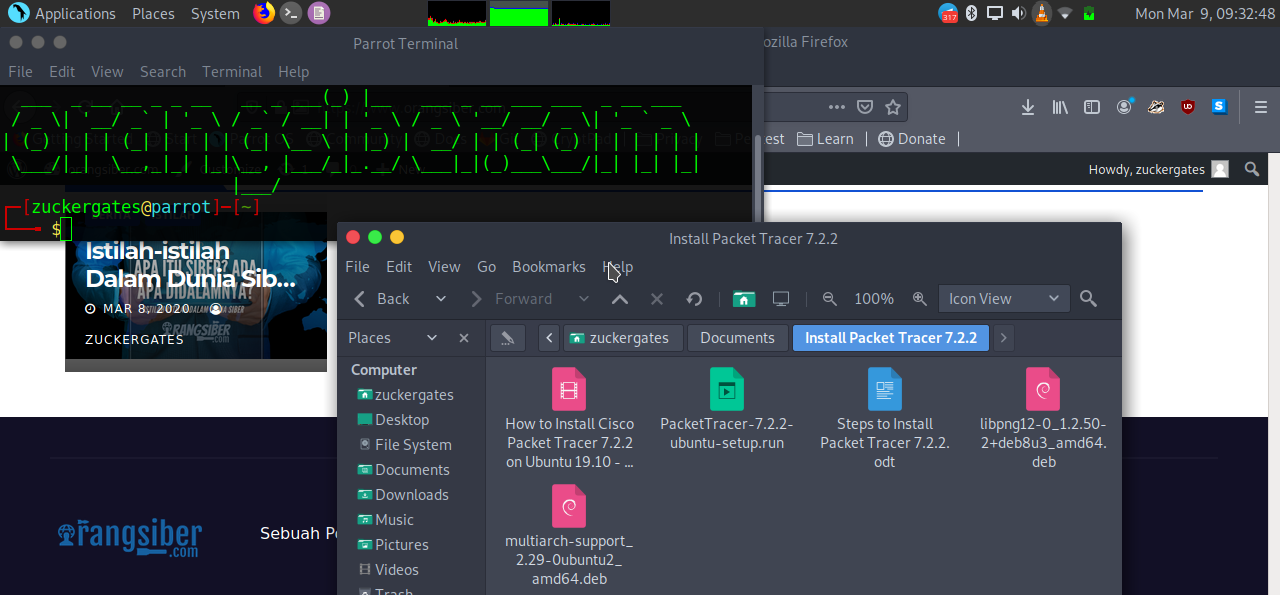
Task: Click the Zoom In magnifier icon
Action: point(920,298)
